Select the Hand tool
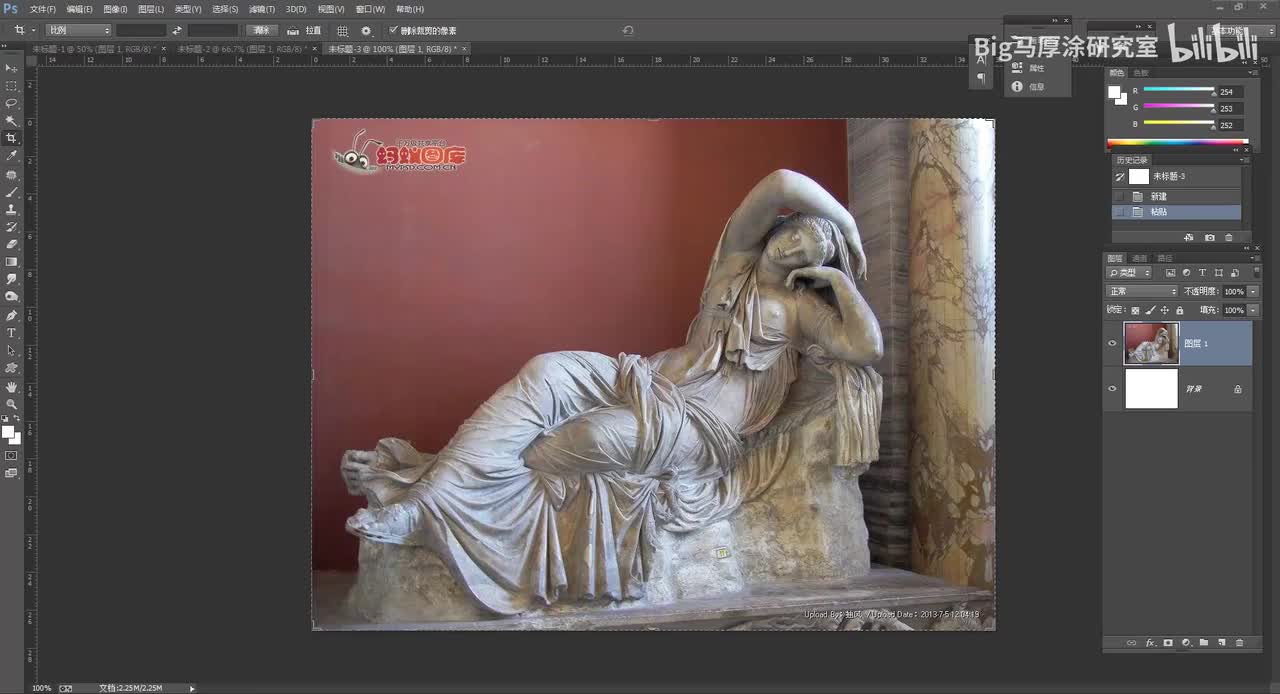Screen dimensions: 1280x694 (12, 386)
